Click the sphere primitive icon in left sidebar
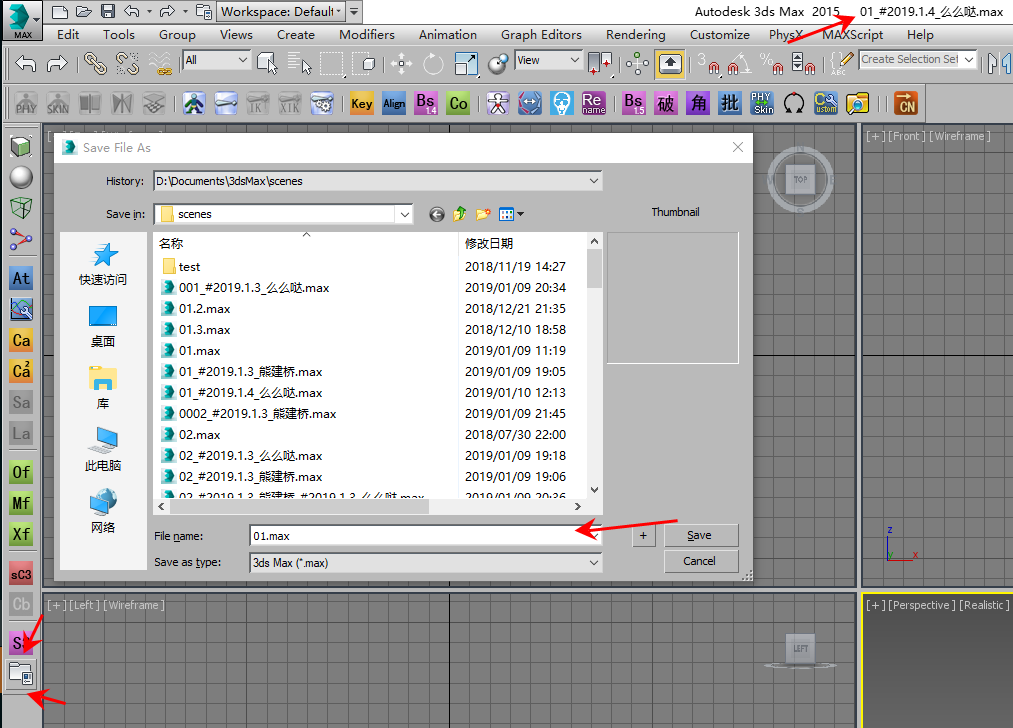 coord(21,177)
